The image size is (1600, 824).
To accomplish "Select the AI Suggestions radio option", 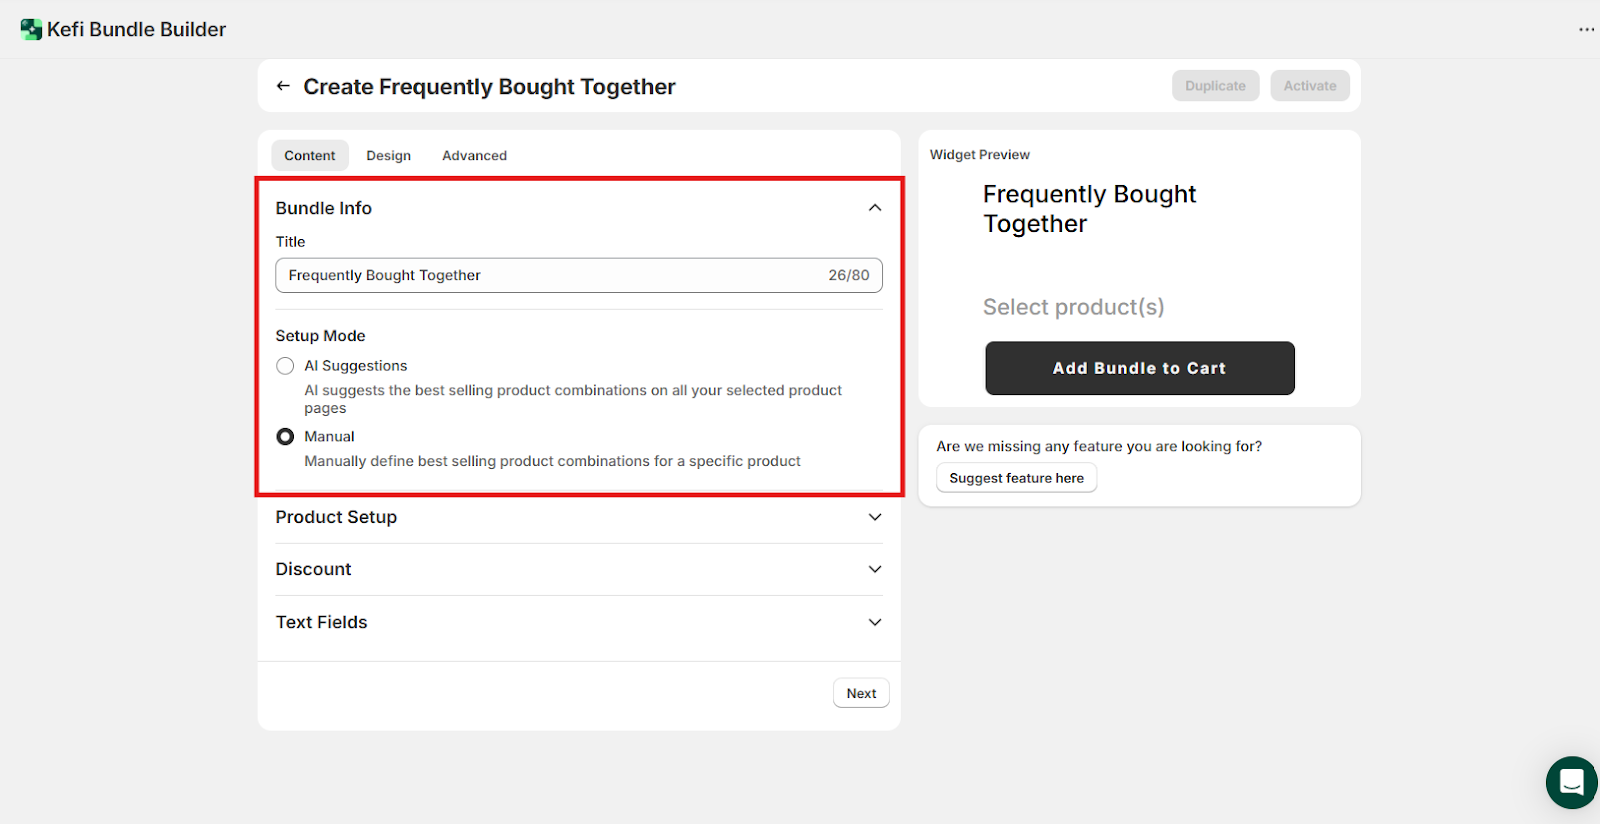I will (286, 366).
